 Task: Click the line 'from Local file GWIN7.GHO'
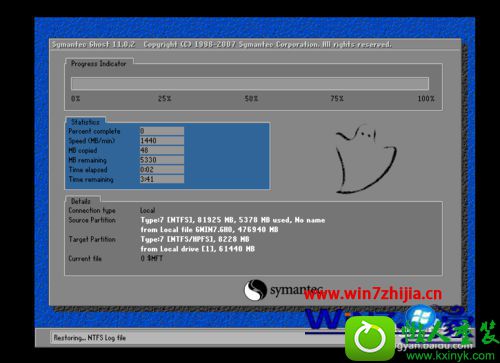pos(209,230)
